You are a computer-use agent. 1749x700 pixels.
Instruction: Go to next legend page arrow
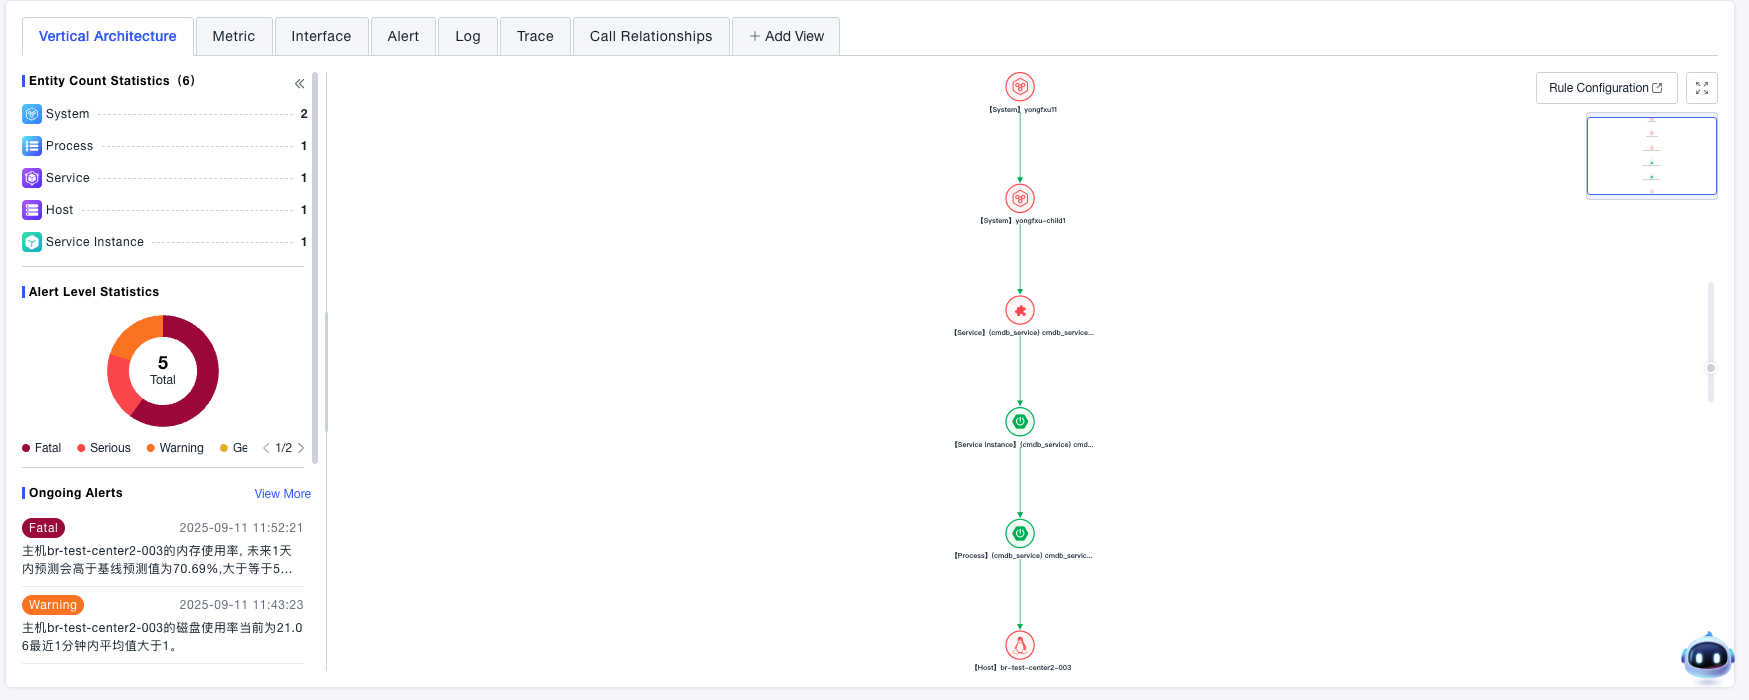(301, 448)
